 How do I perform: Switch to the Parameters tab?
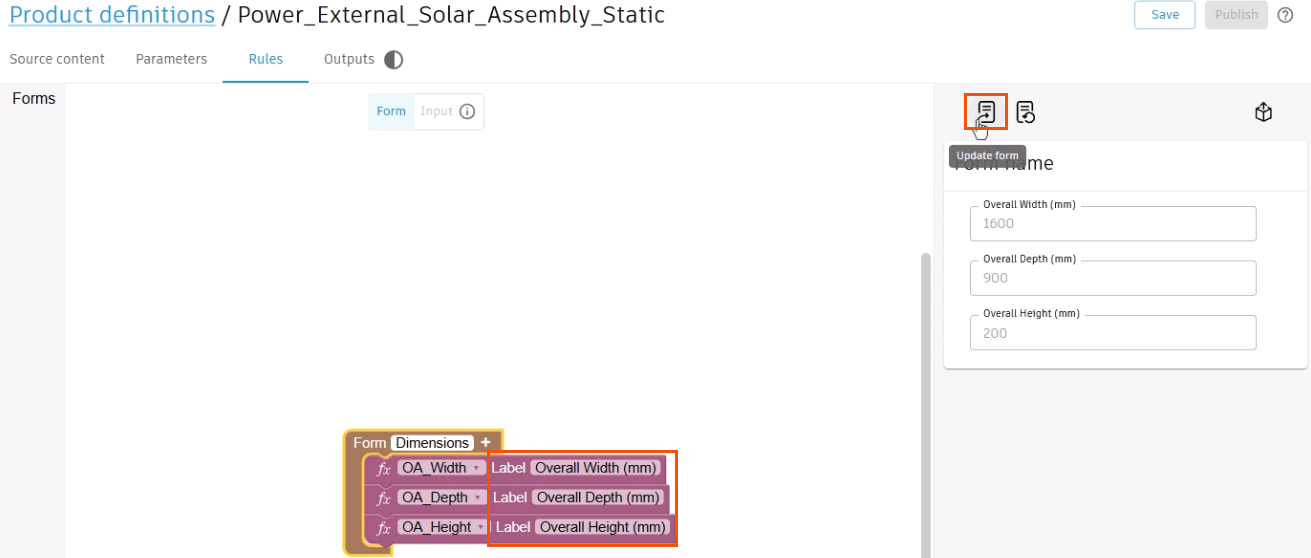point(171,59)
